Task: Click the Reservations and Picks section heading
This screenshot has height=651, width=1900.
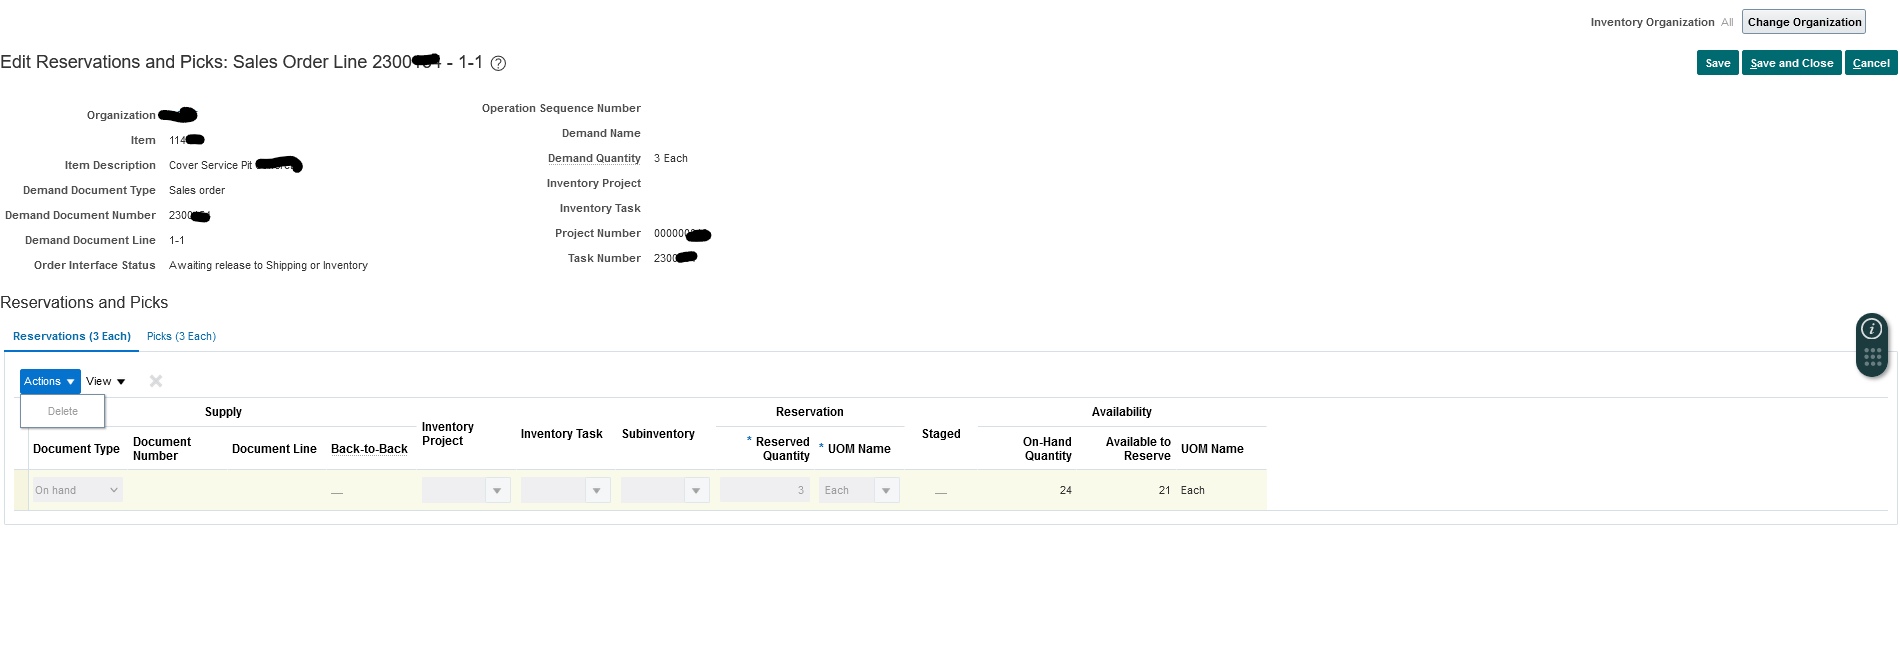Action: coord(84,302)
